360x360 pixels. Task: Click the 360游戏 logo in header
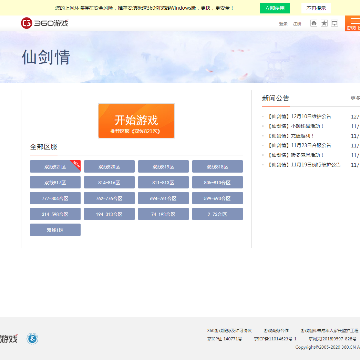pyautogui.click(x=45, y=23)
